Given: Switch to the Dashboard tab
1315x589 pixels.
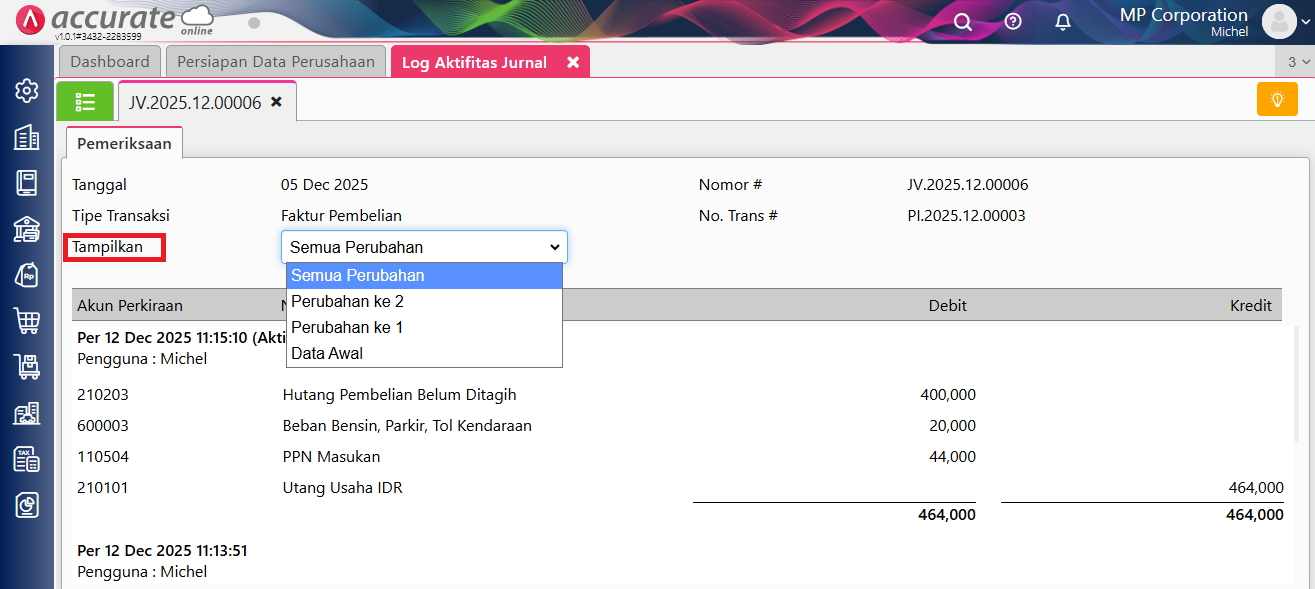Looking at the screenshot, I should click(110, 62).
